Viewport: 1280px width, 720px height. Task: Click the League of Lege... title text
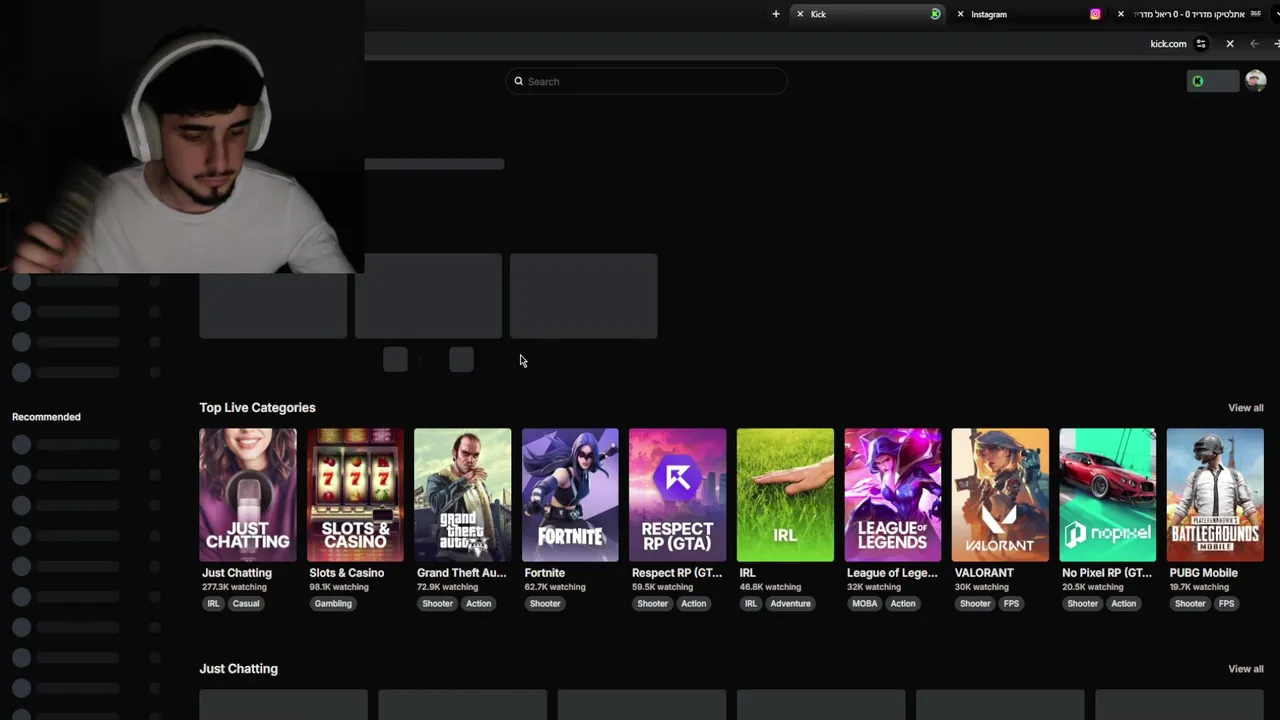tap(892, 573)
